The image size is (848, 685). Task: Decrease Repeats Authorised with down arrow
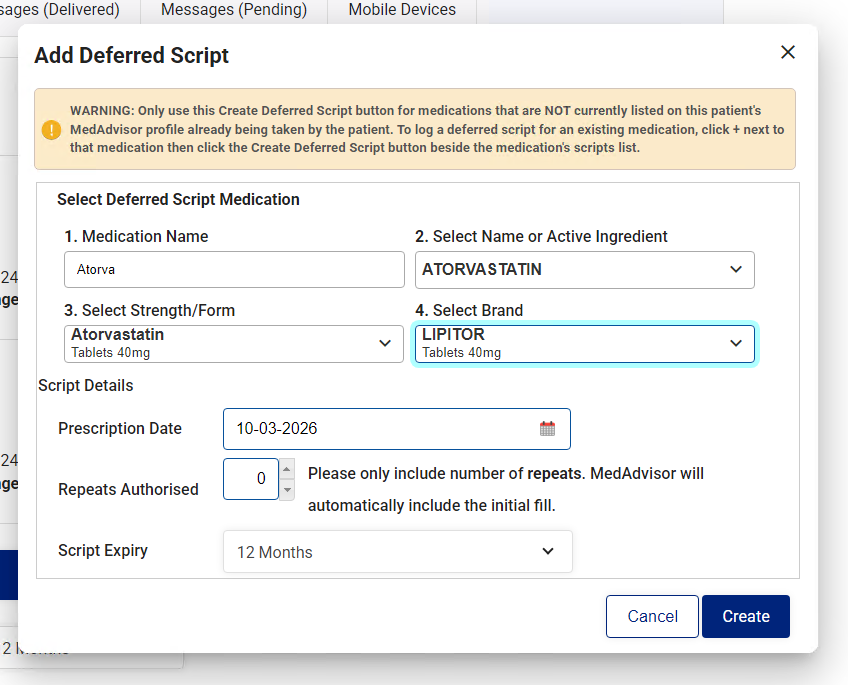287,490
